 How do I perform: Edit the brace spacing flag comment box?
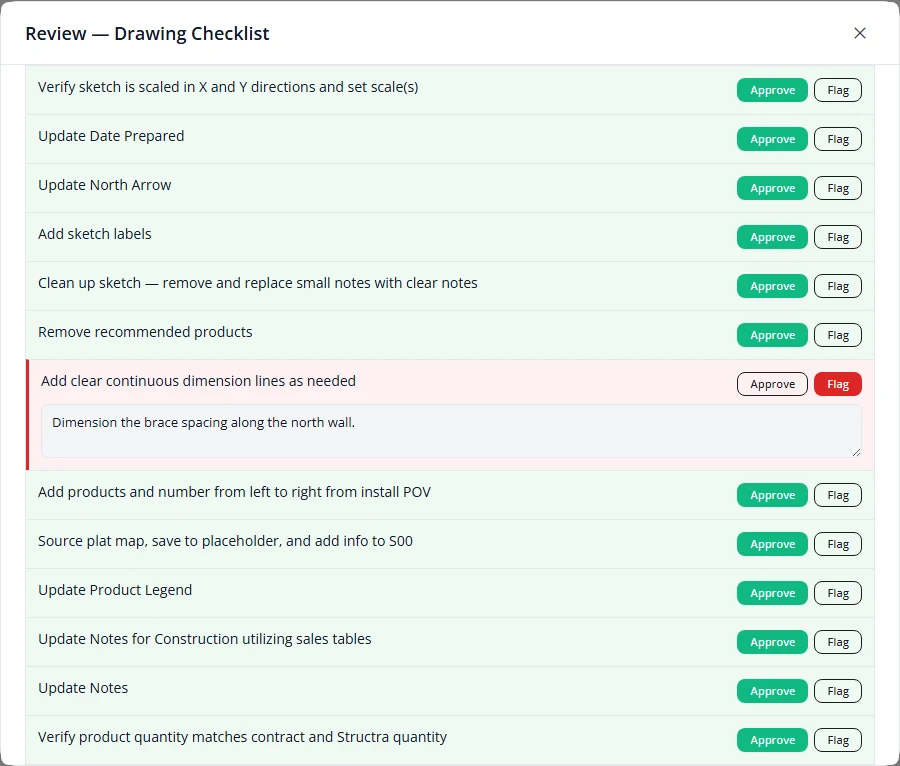click(451, 431)
